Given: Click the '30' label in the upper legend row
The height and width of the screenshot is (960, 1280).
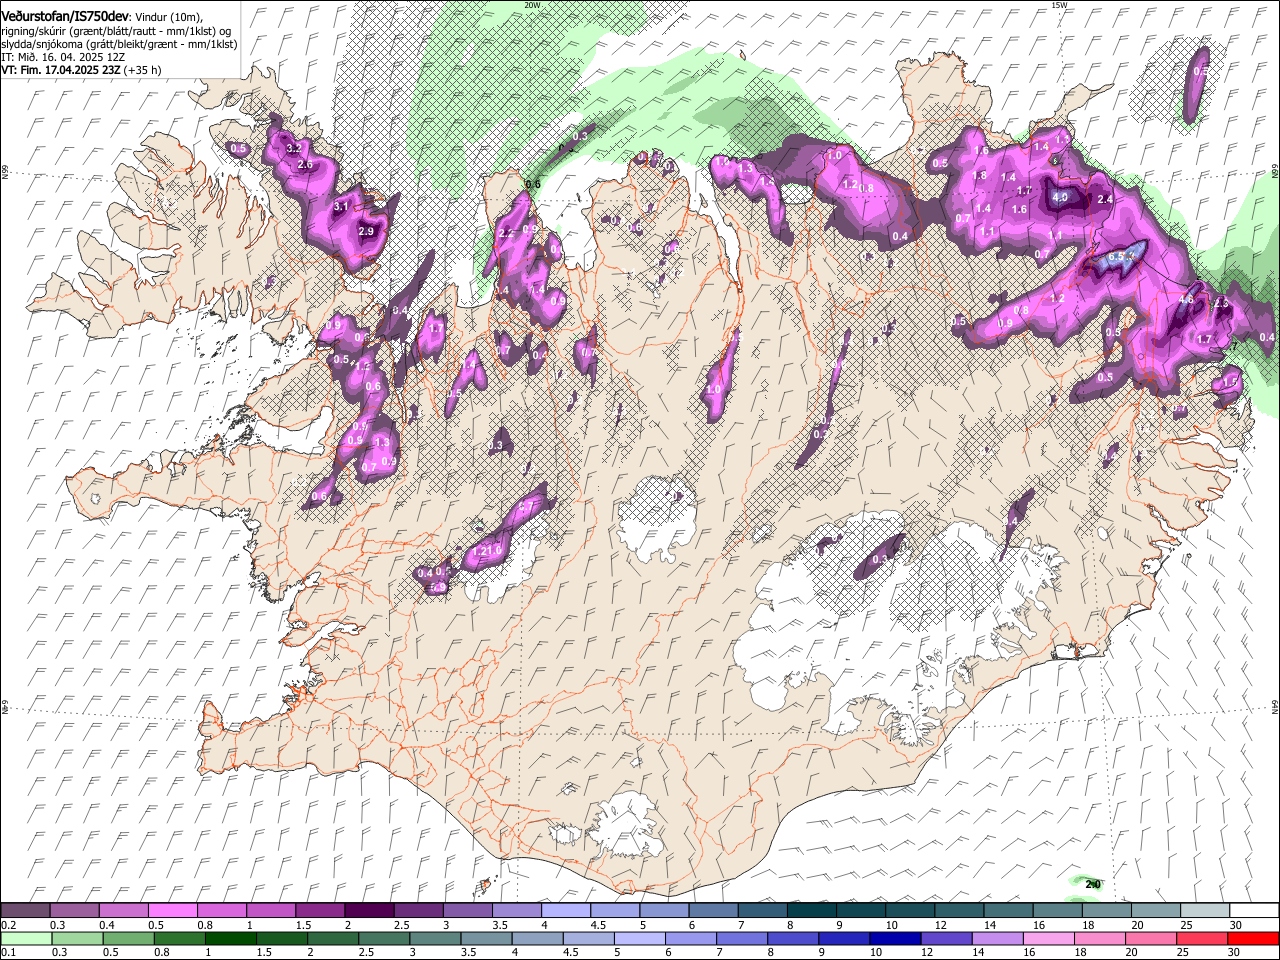Looking at the screenshot, I should click(1236, 925).
